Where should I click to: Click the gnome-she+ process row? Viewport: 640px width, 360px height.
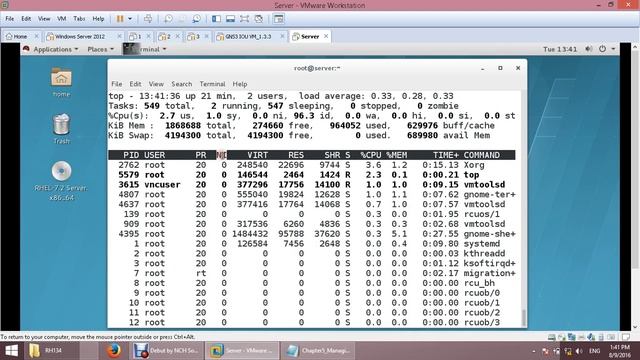[x=311, y=234]
